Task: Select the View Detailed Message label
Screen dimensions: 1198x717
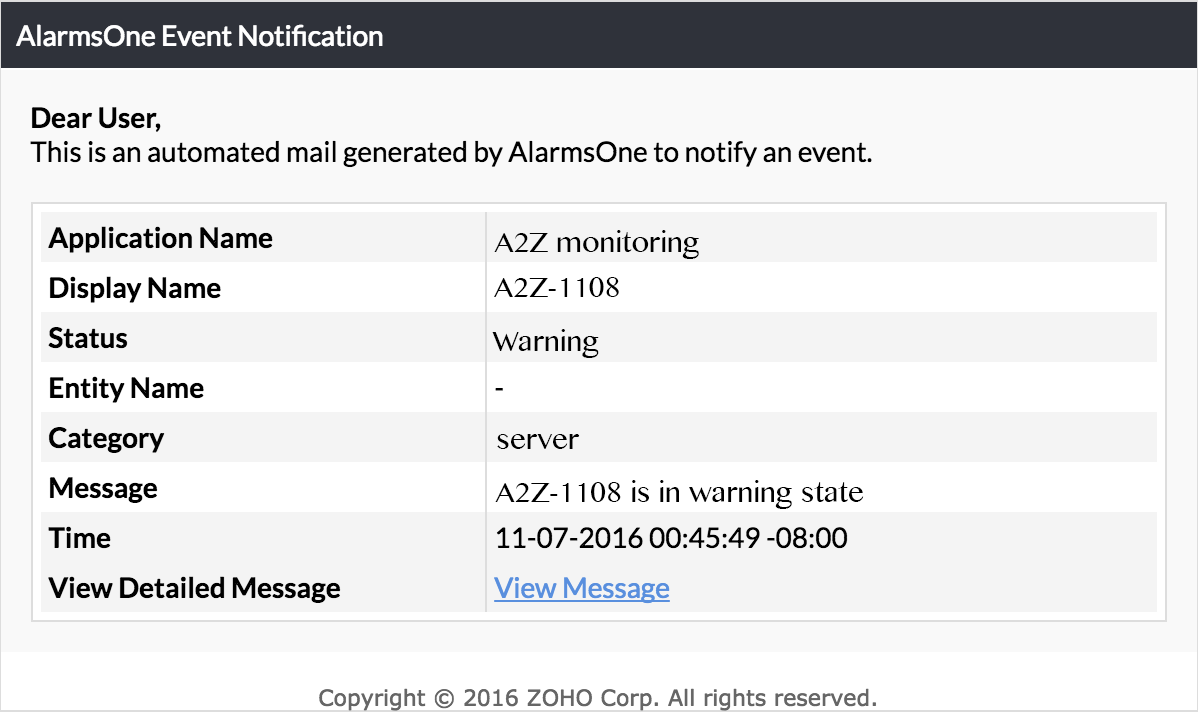Action: pos(194,589)
